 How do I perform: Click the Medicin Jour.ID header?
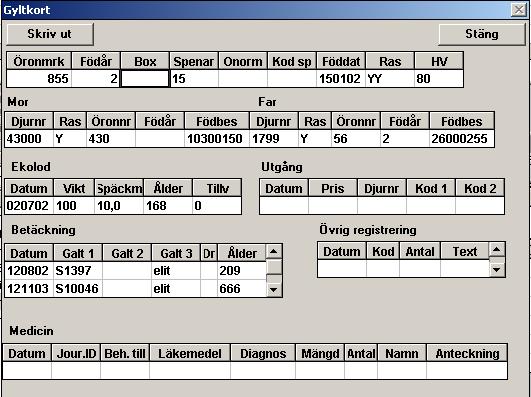(x=76, y=353)
